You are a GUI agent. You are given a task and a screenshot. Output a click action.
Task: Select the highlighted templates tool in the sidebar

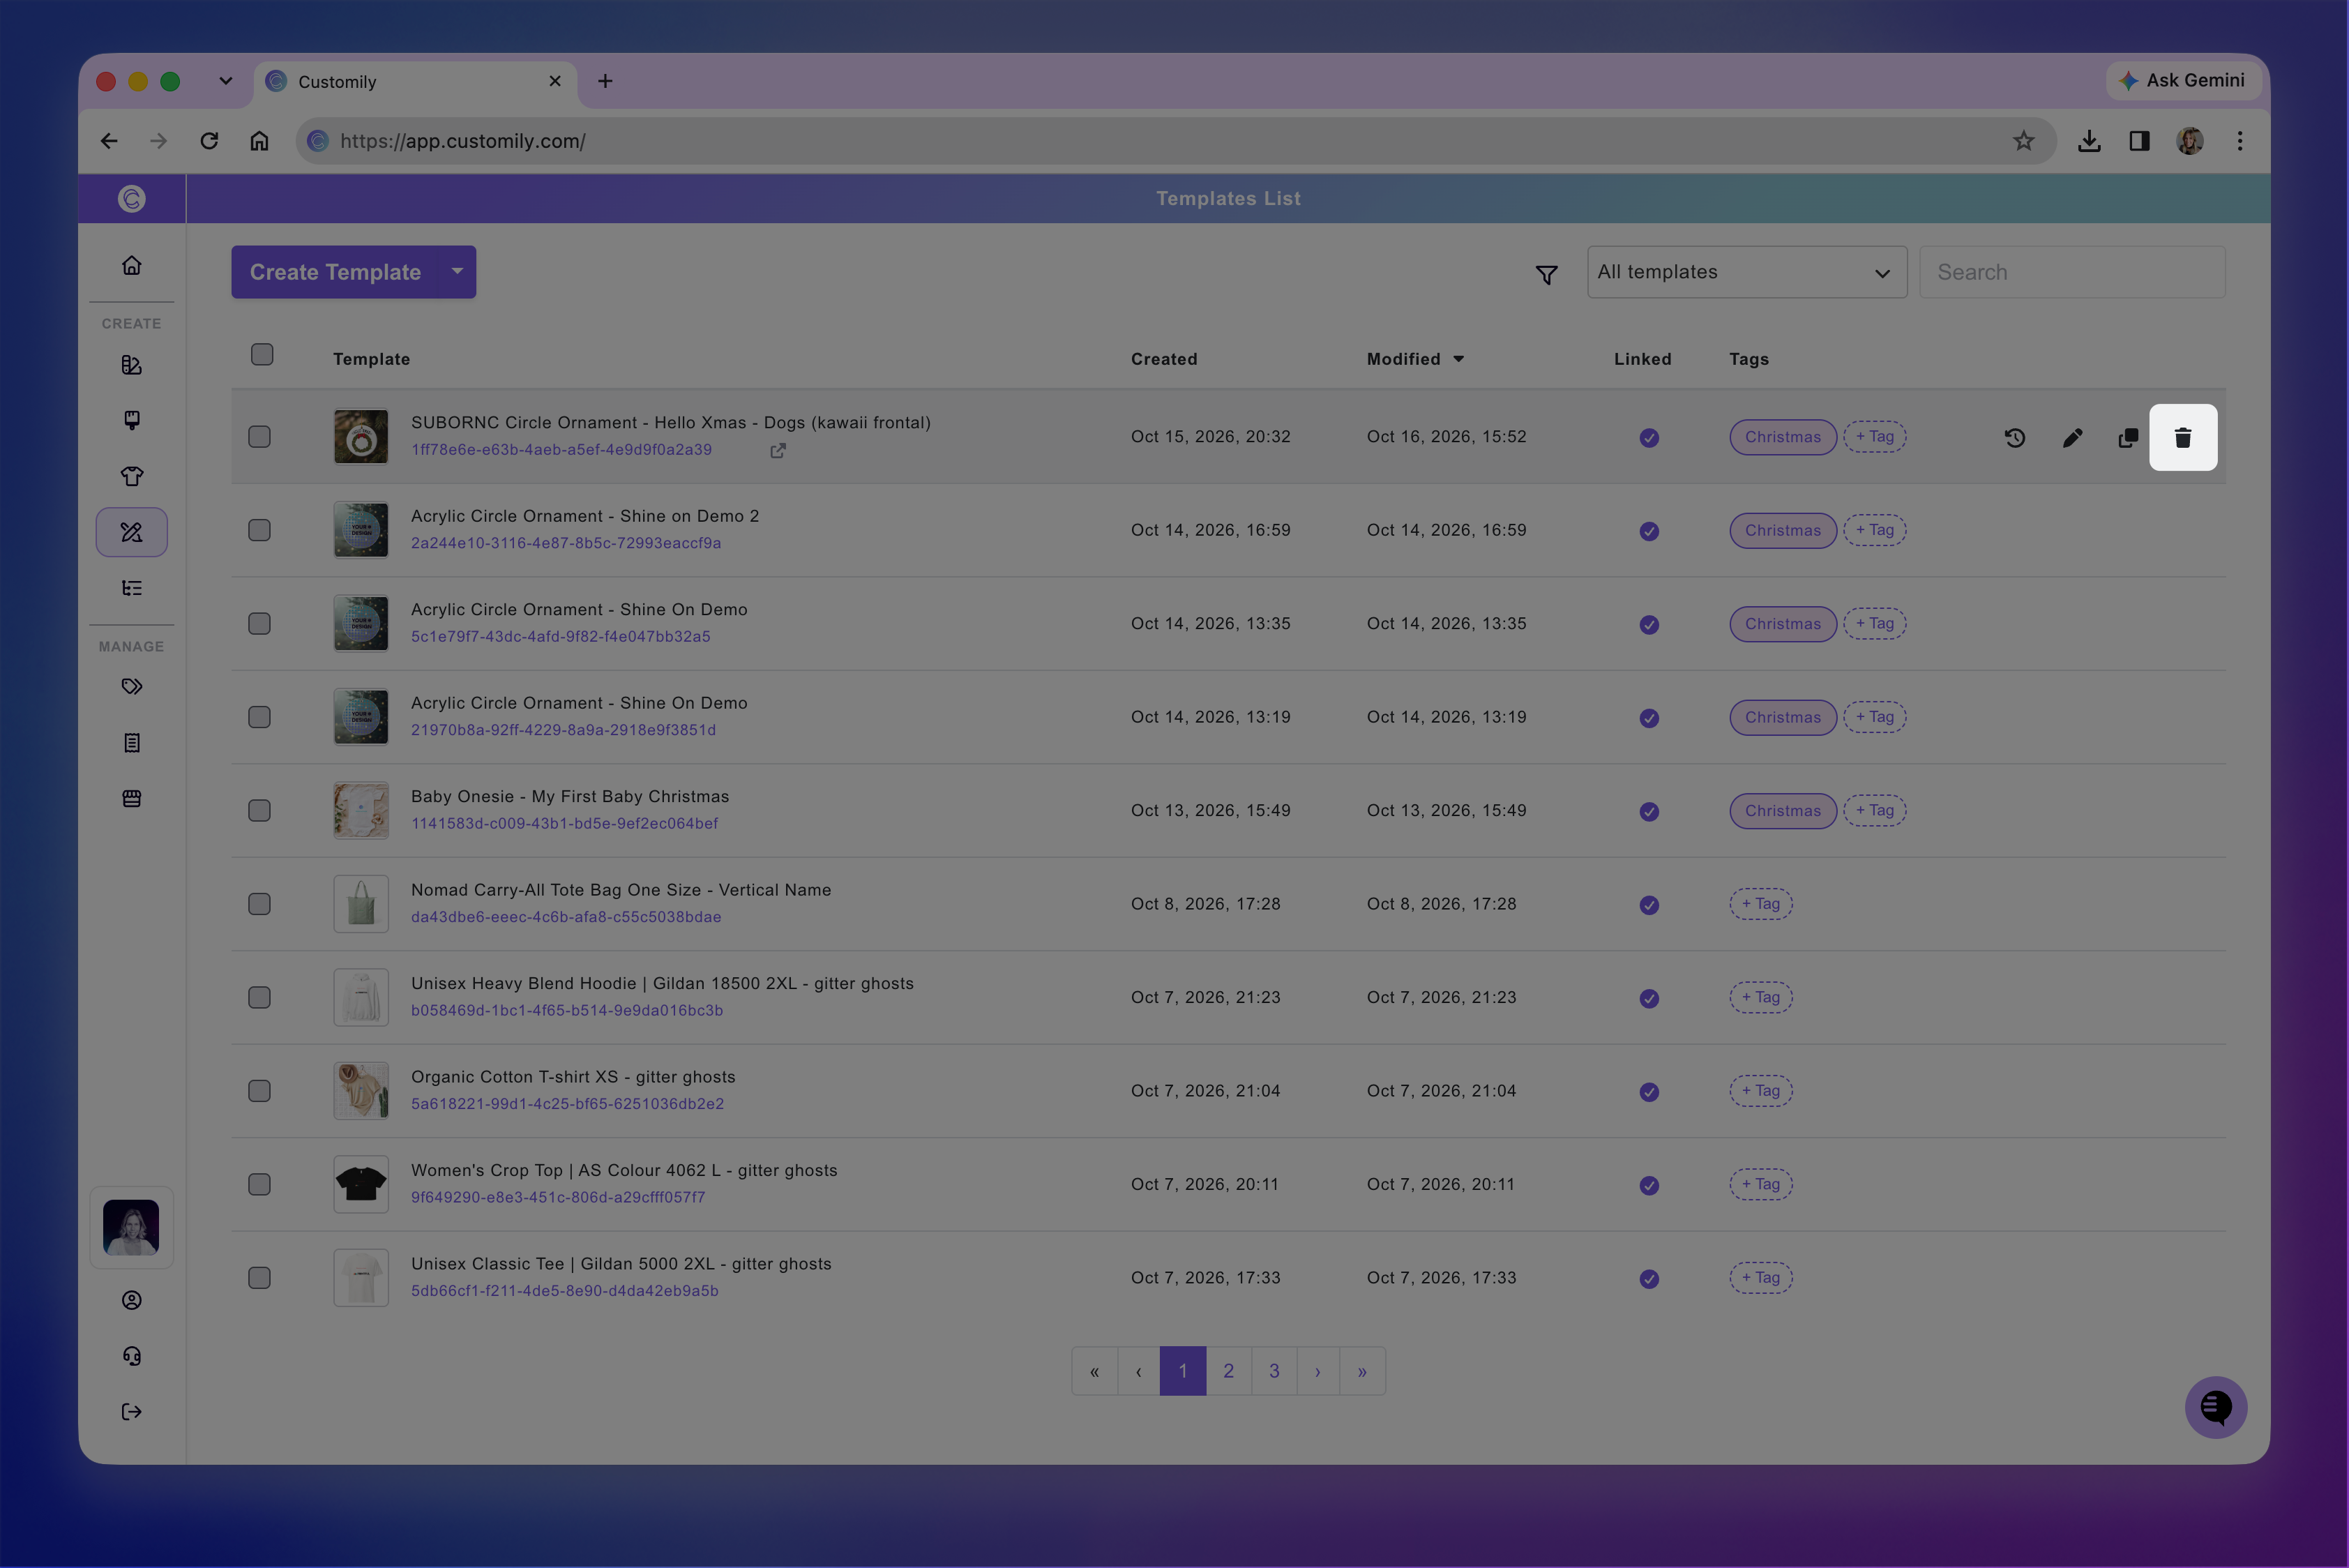132,532
